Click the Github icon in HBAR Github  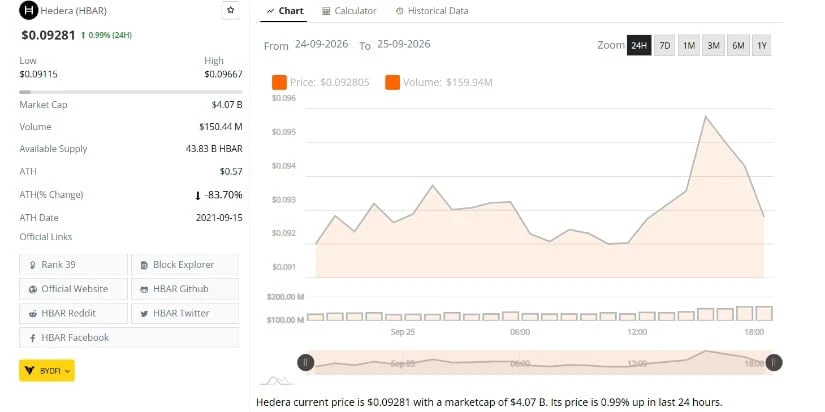(144, 289)
